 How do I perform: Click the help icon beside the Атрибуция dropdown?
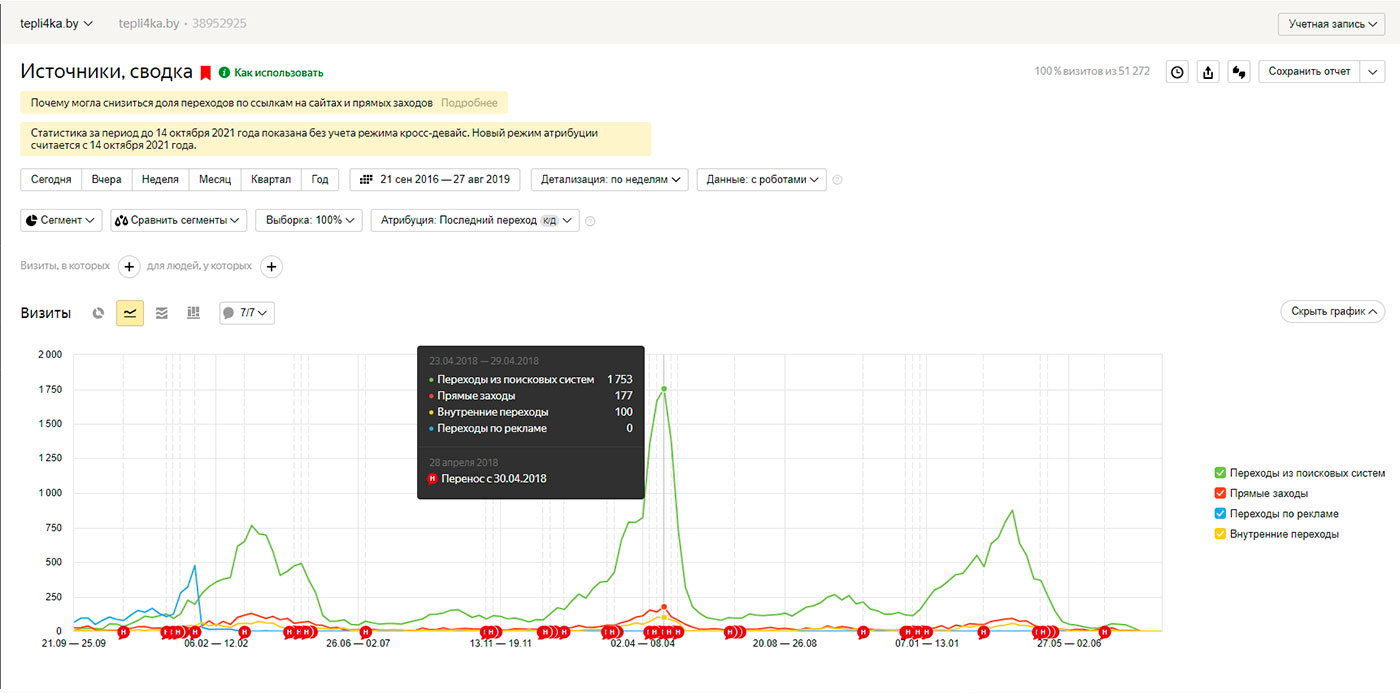[590, 221]
